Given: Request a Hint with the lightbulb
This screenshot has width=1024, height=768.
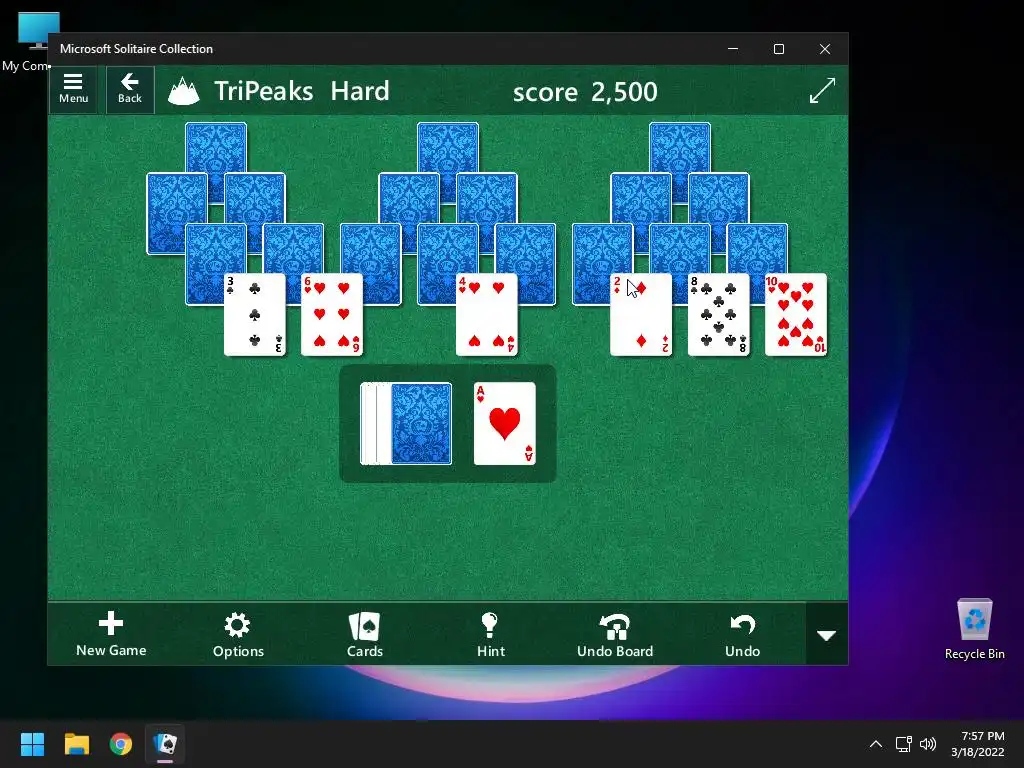Looking at the screenshot, I should (x=490, y=633).
